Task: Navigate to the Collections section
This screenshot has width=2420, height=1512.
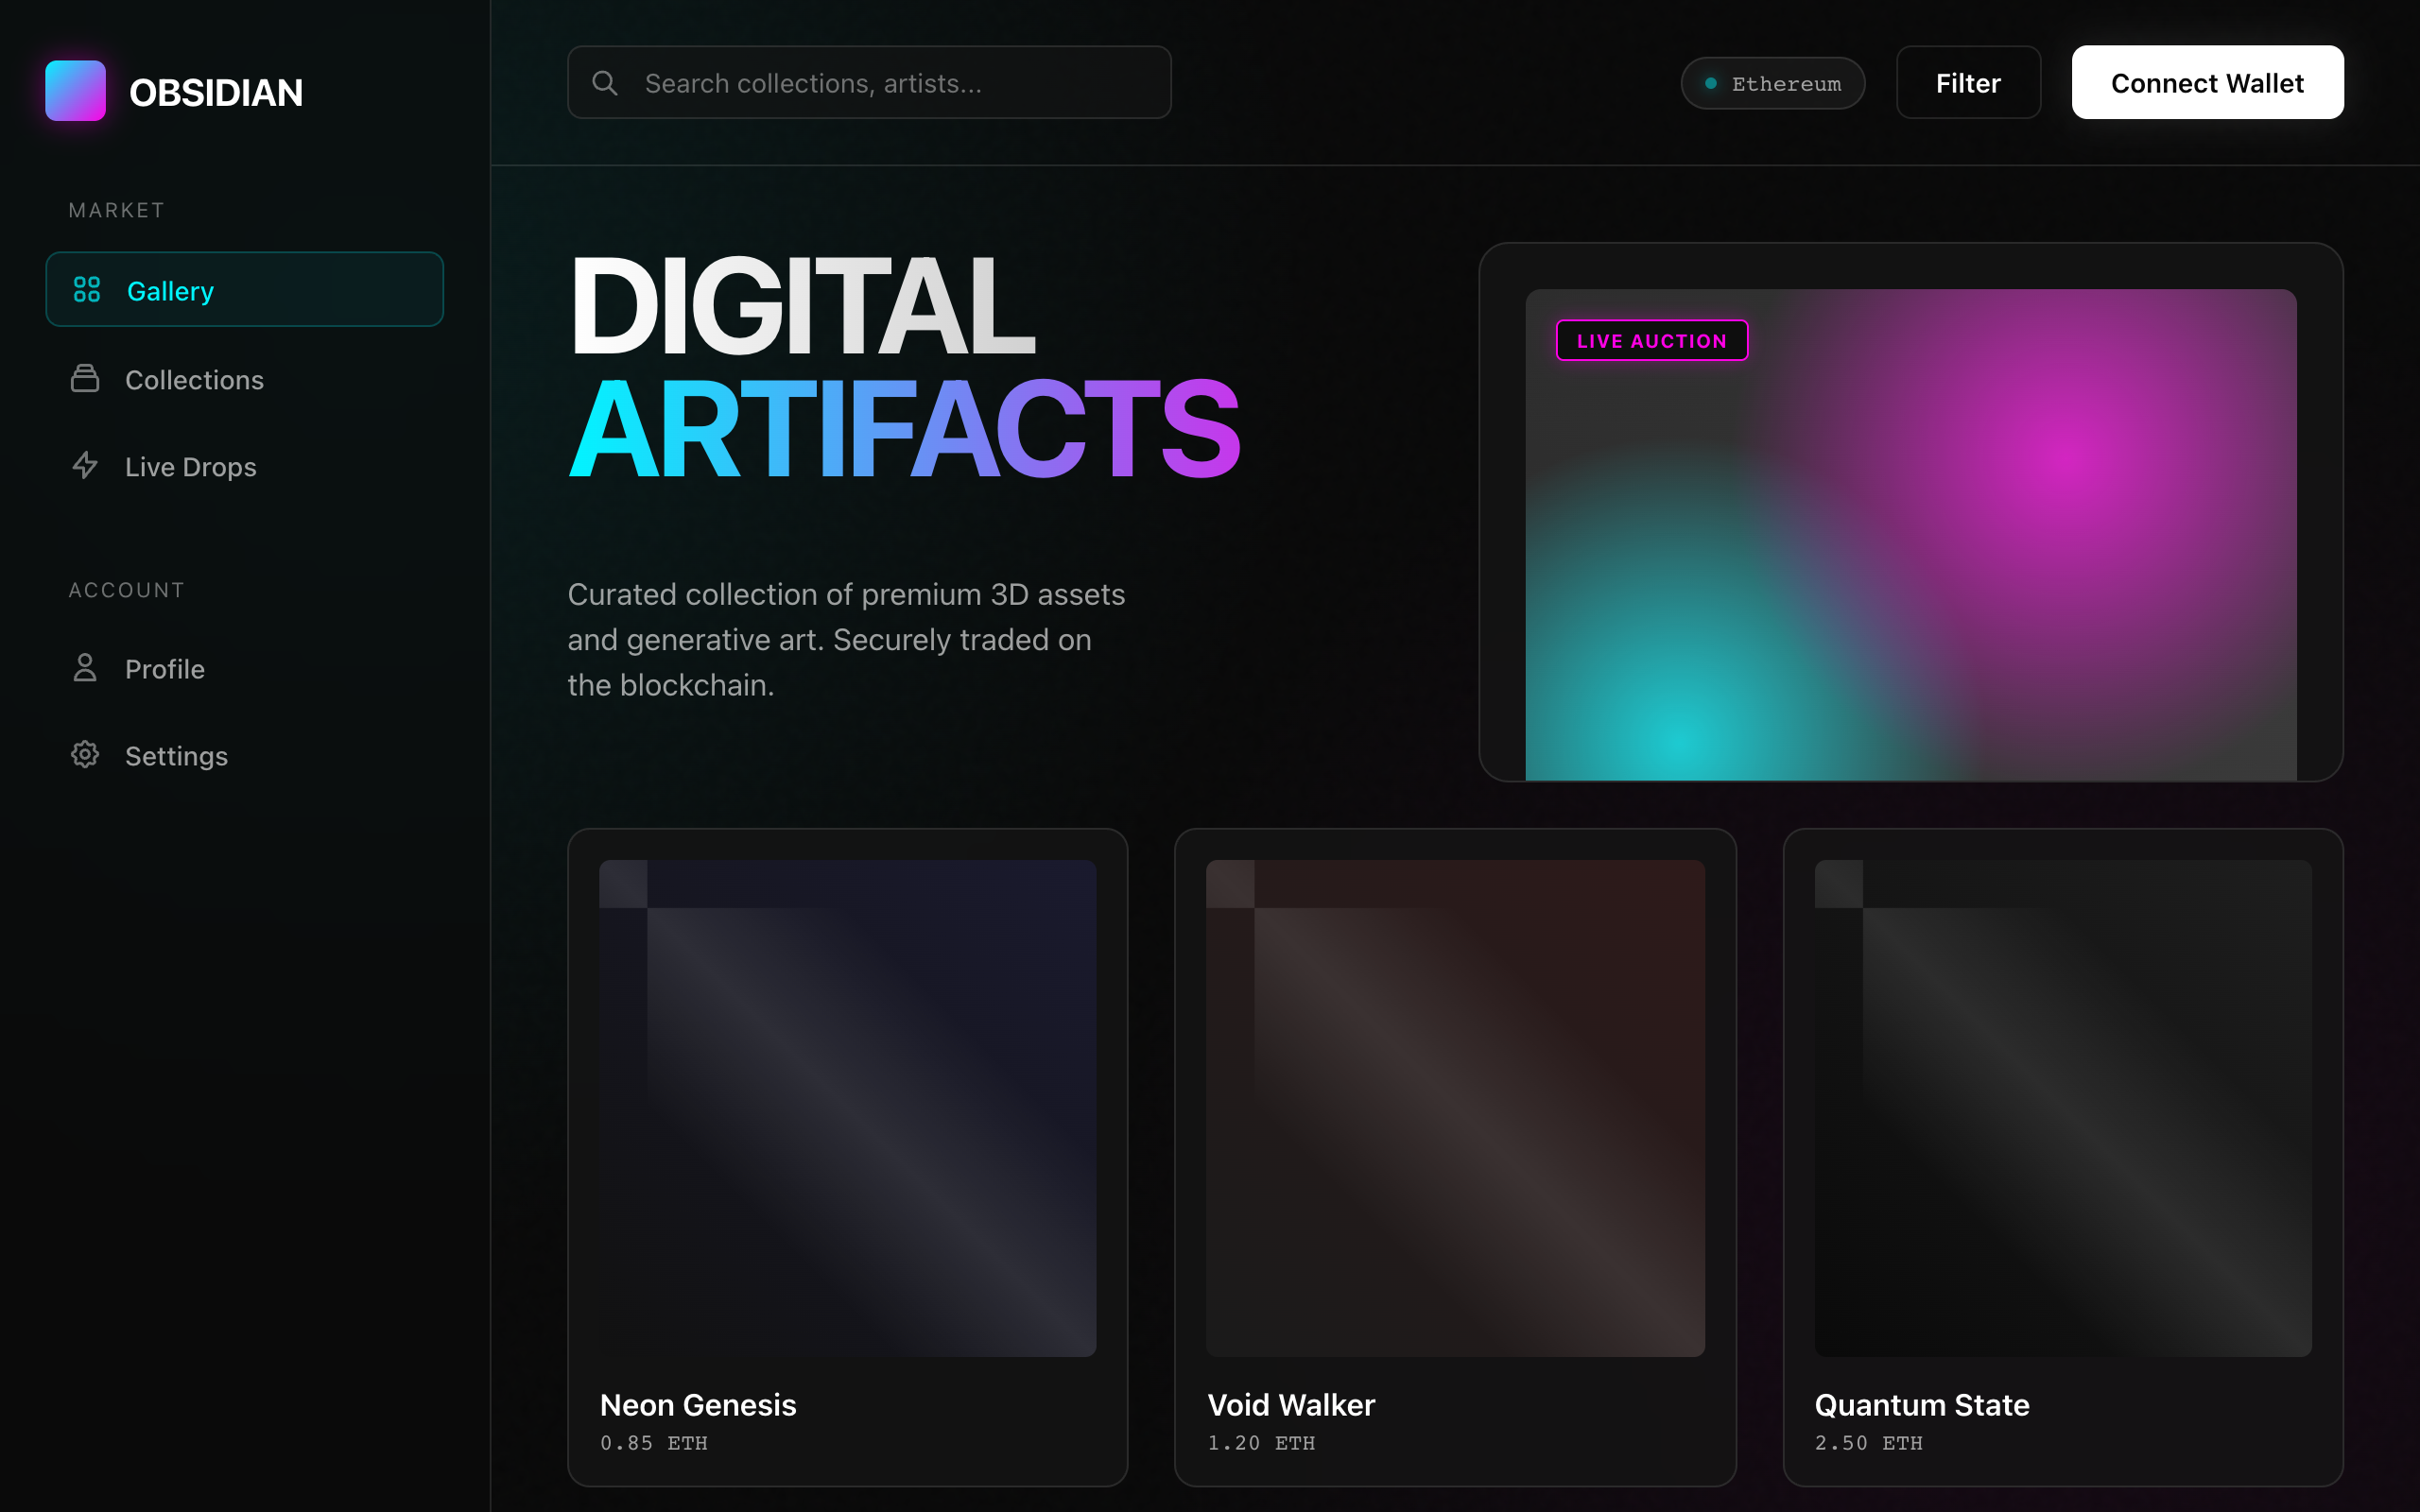Action: (194, 379)
